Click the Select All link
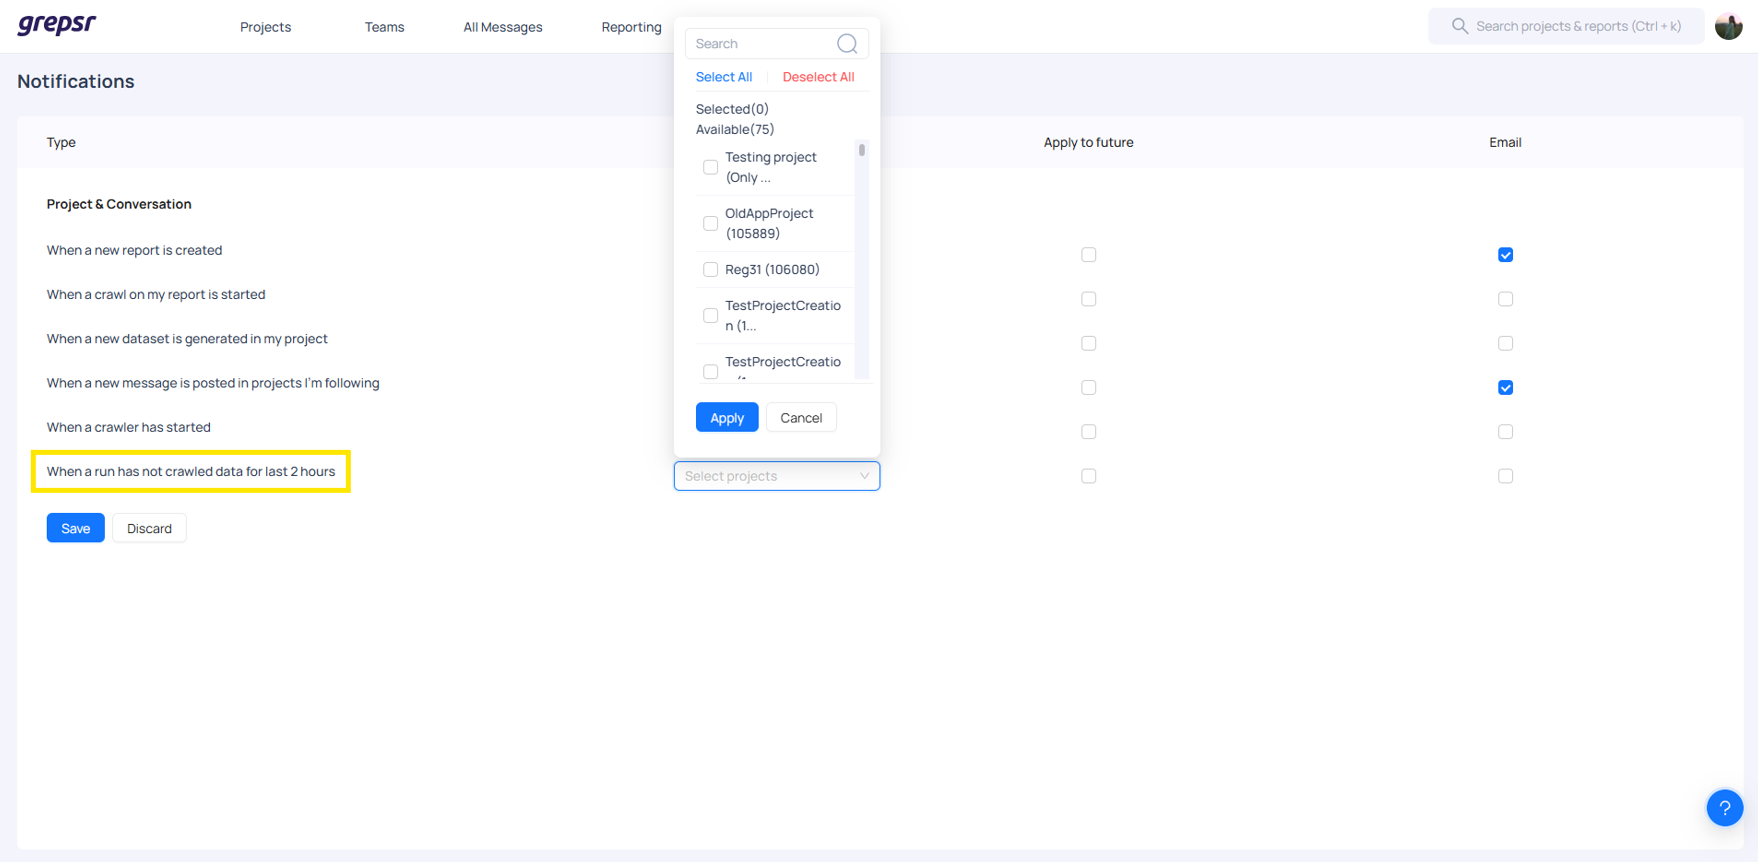The height and width of the screenshot is (862, 1758). 723,77
